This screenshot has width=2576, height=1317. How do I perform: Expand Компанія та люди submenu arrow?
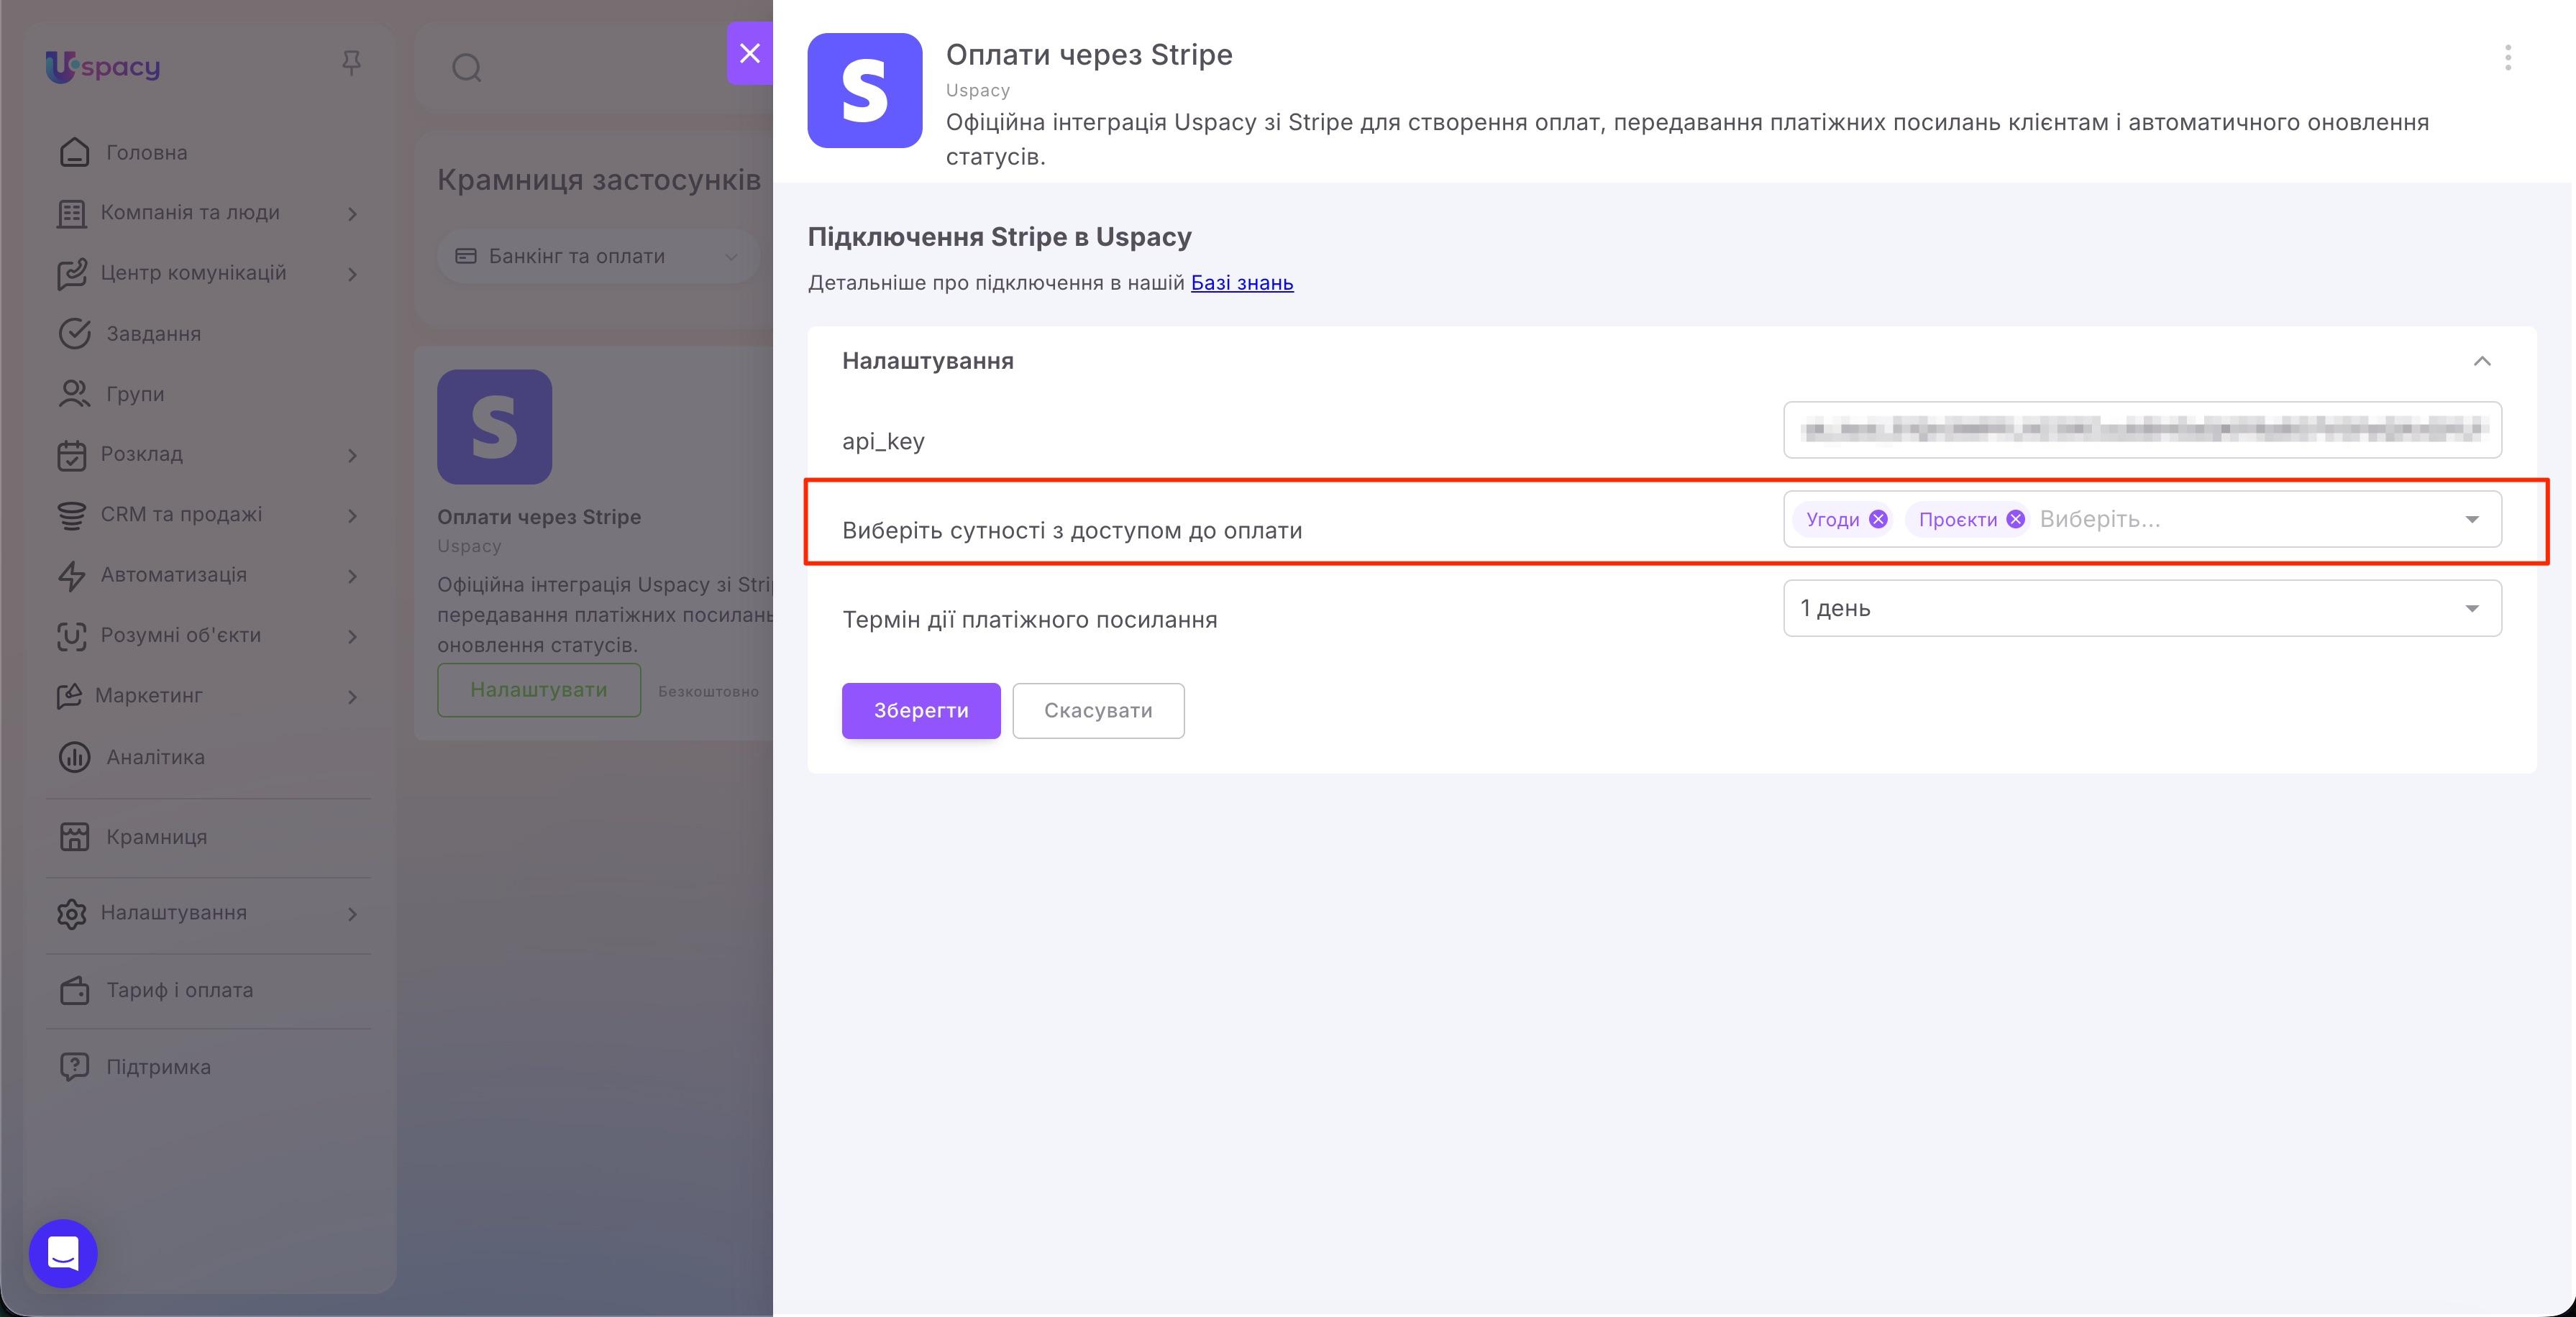(x=352, y=213)
